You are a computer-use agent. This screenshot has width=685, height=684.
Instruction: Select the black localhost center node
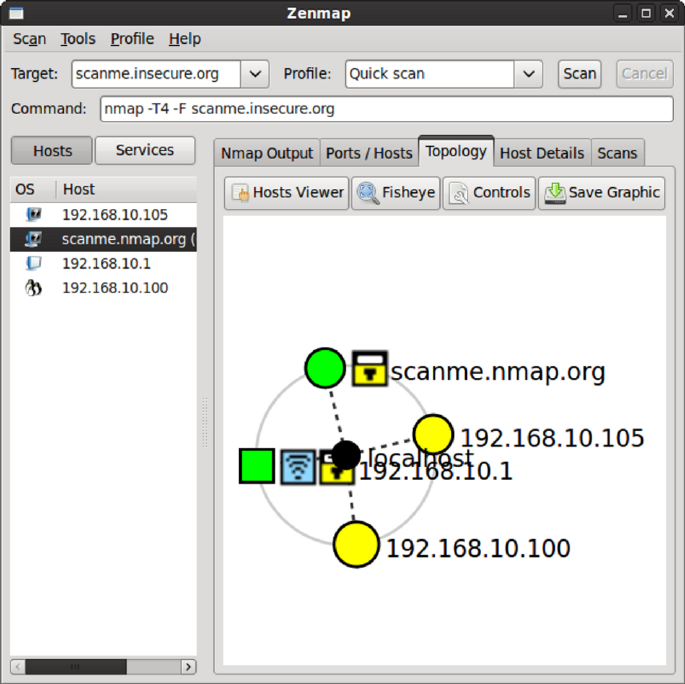coord(346,455)
